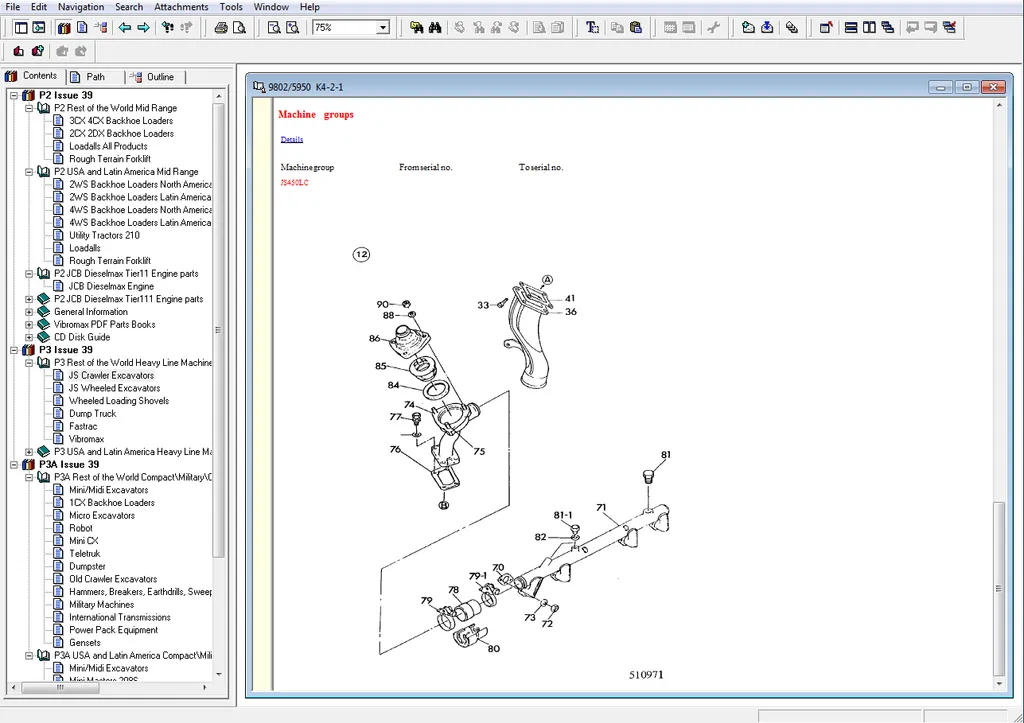Image resolution: width=1024 pixels, height=723 pixels.
Task: Toggle the second pane view icon
Action: pos(39,27)
